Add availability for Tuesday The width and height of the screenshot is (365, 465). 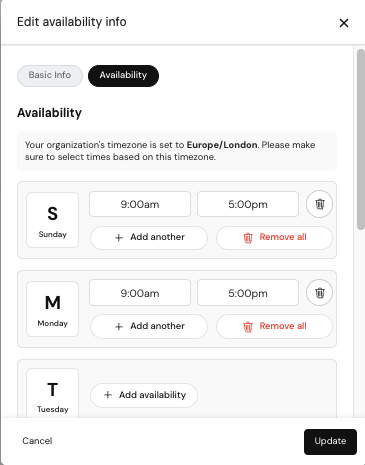click(x=144, y=395)
